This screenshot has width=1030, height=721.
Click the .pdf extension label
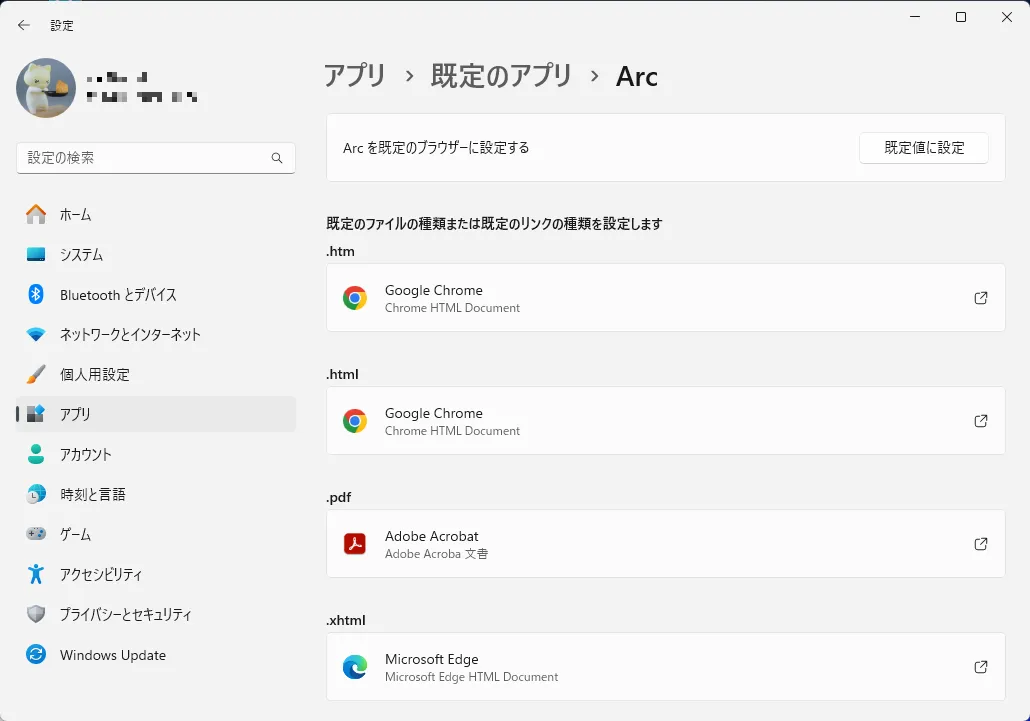tap(338, 497)
